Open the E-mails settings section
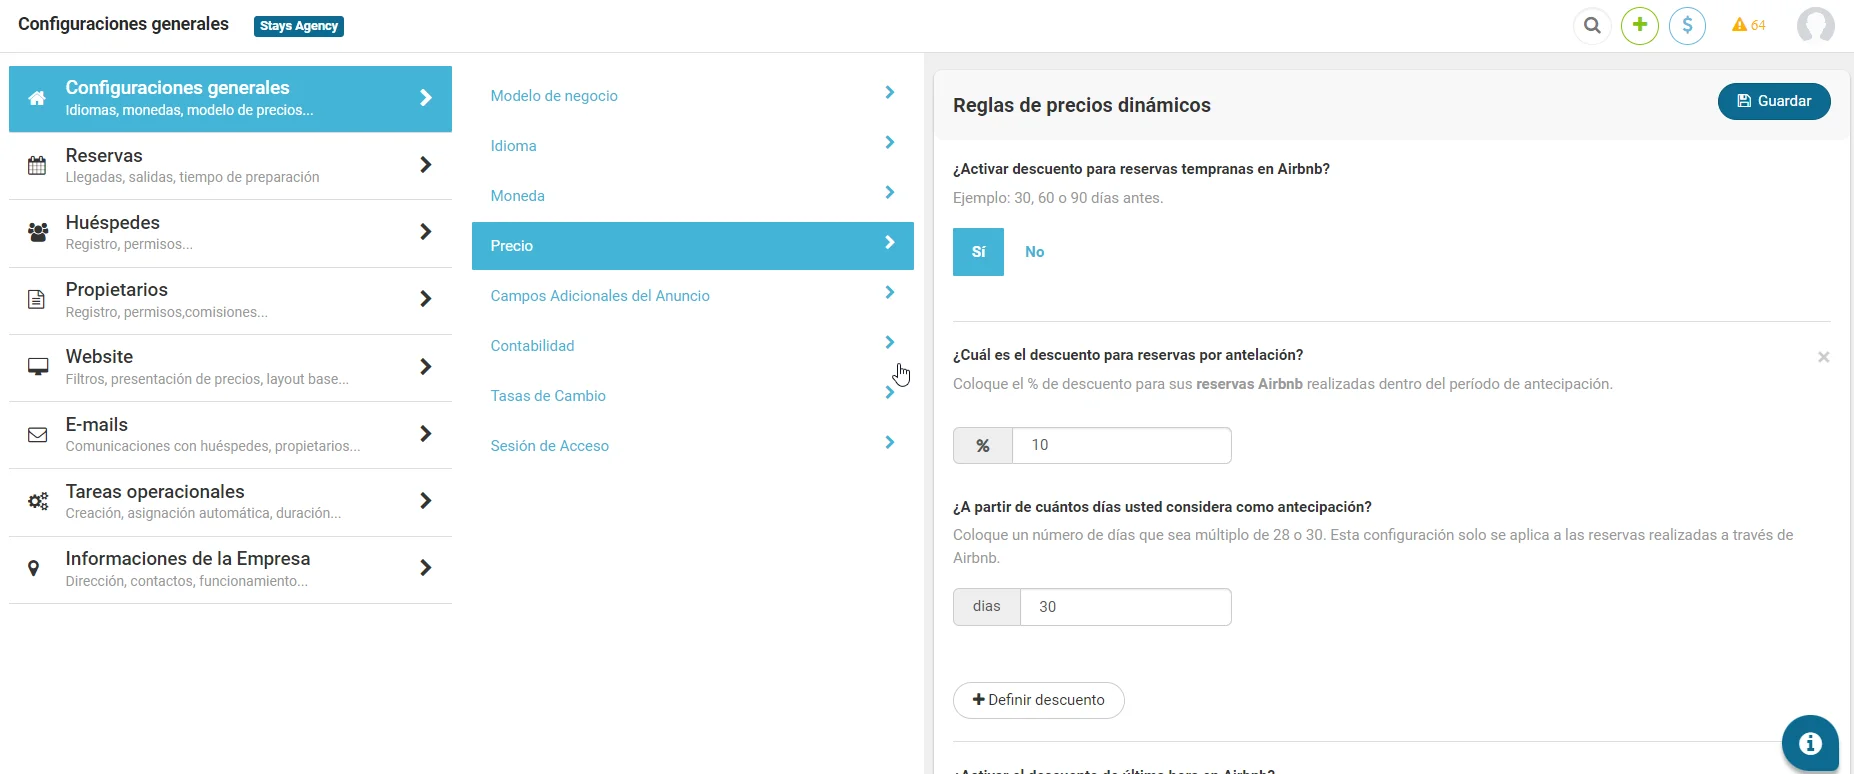Viewport: 1854px width, 774px height. [230, 435]
